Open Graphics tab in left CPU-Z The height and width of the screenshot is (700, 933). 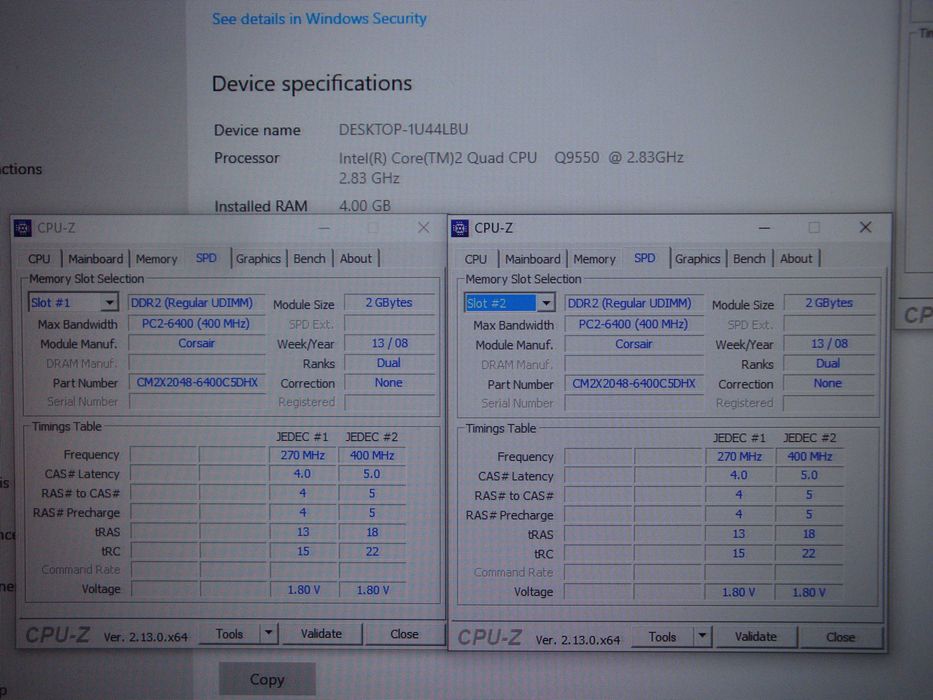(x=258, y=259)
